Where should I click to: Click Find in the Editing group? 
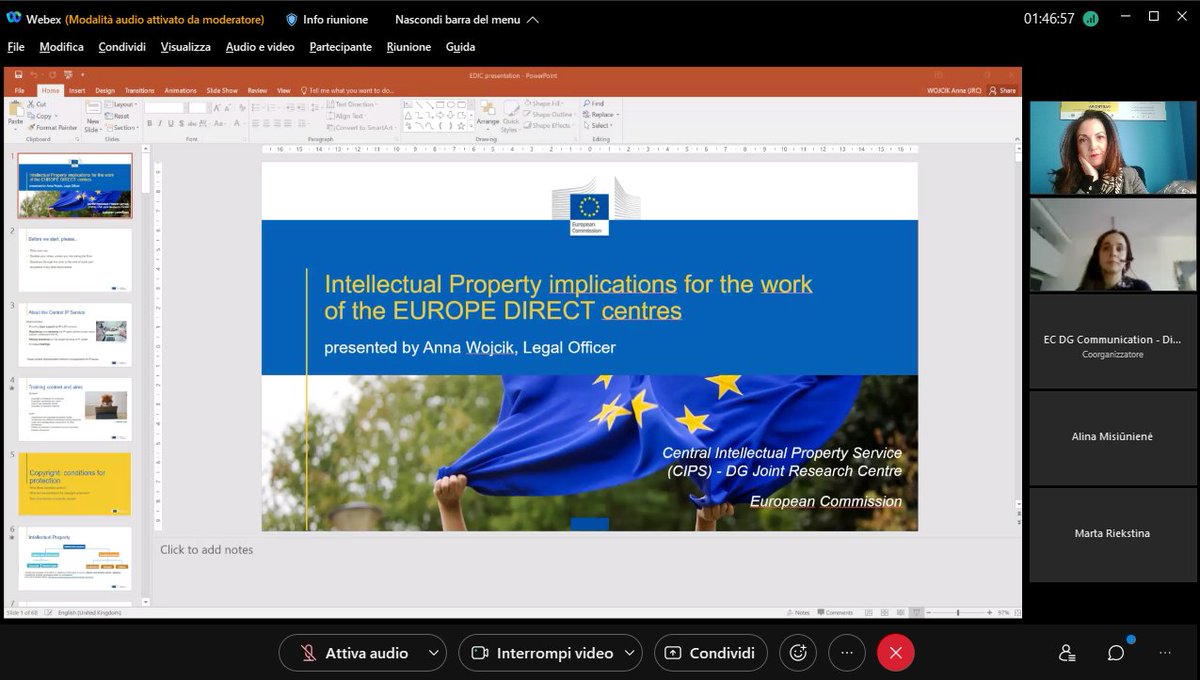[x=593, y=104]
